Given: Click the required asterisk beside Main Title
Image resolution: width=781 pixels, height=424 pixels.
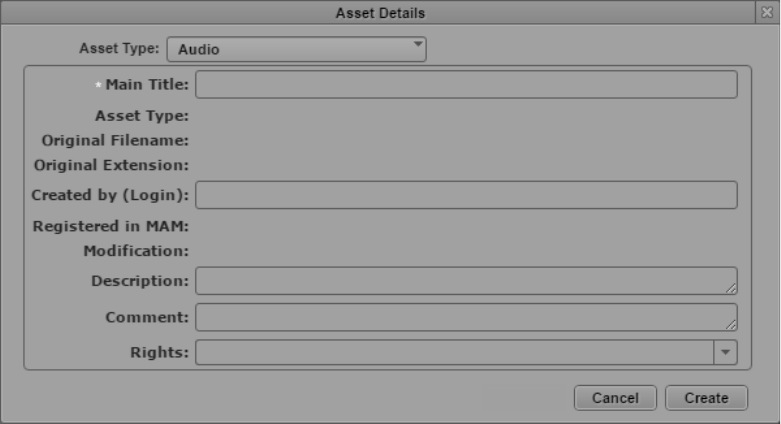Looking at the screenshot, I should [98, 85].
